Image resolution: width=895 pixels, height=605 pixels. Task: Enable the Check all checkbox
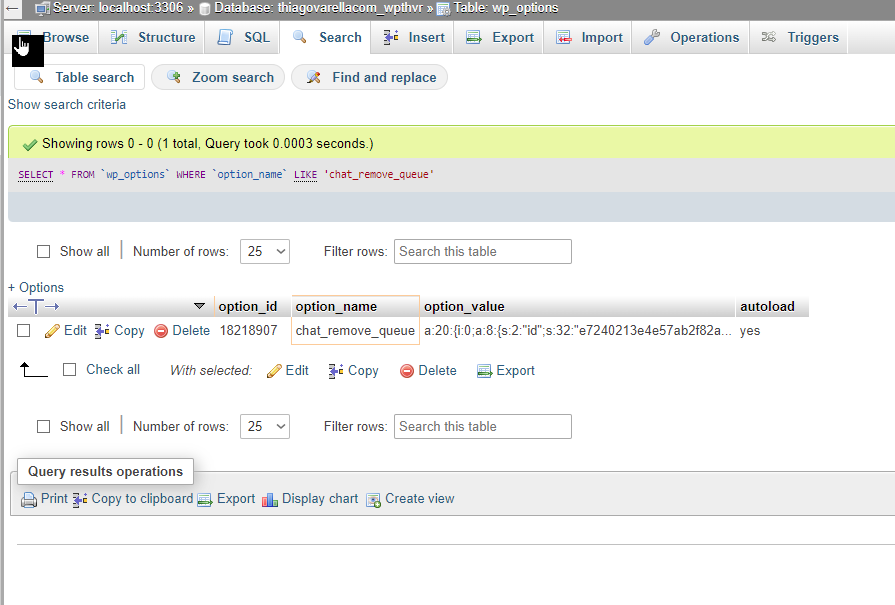tap(70, 370)
